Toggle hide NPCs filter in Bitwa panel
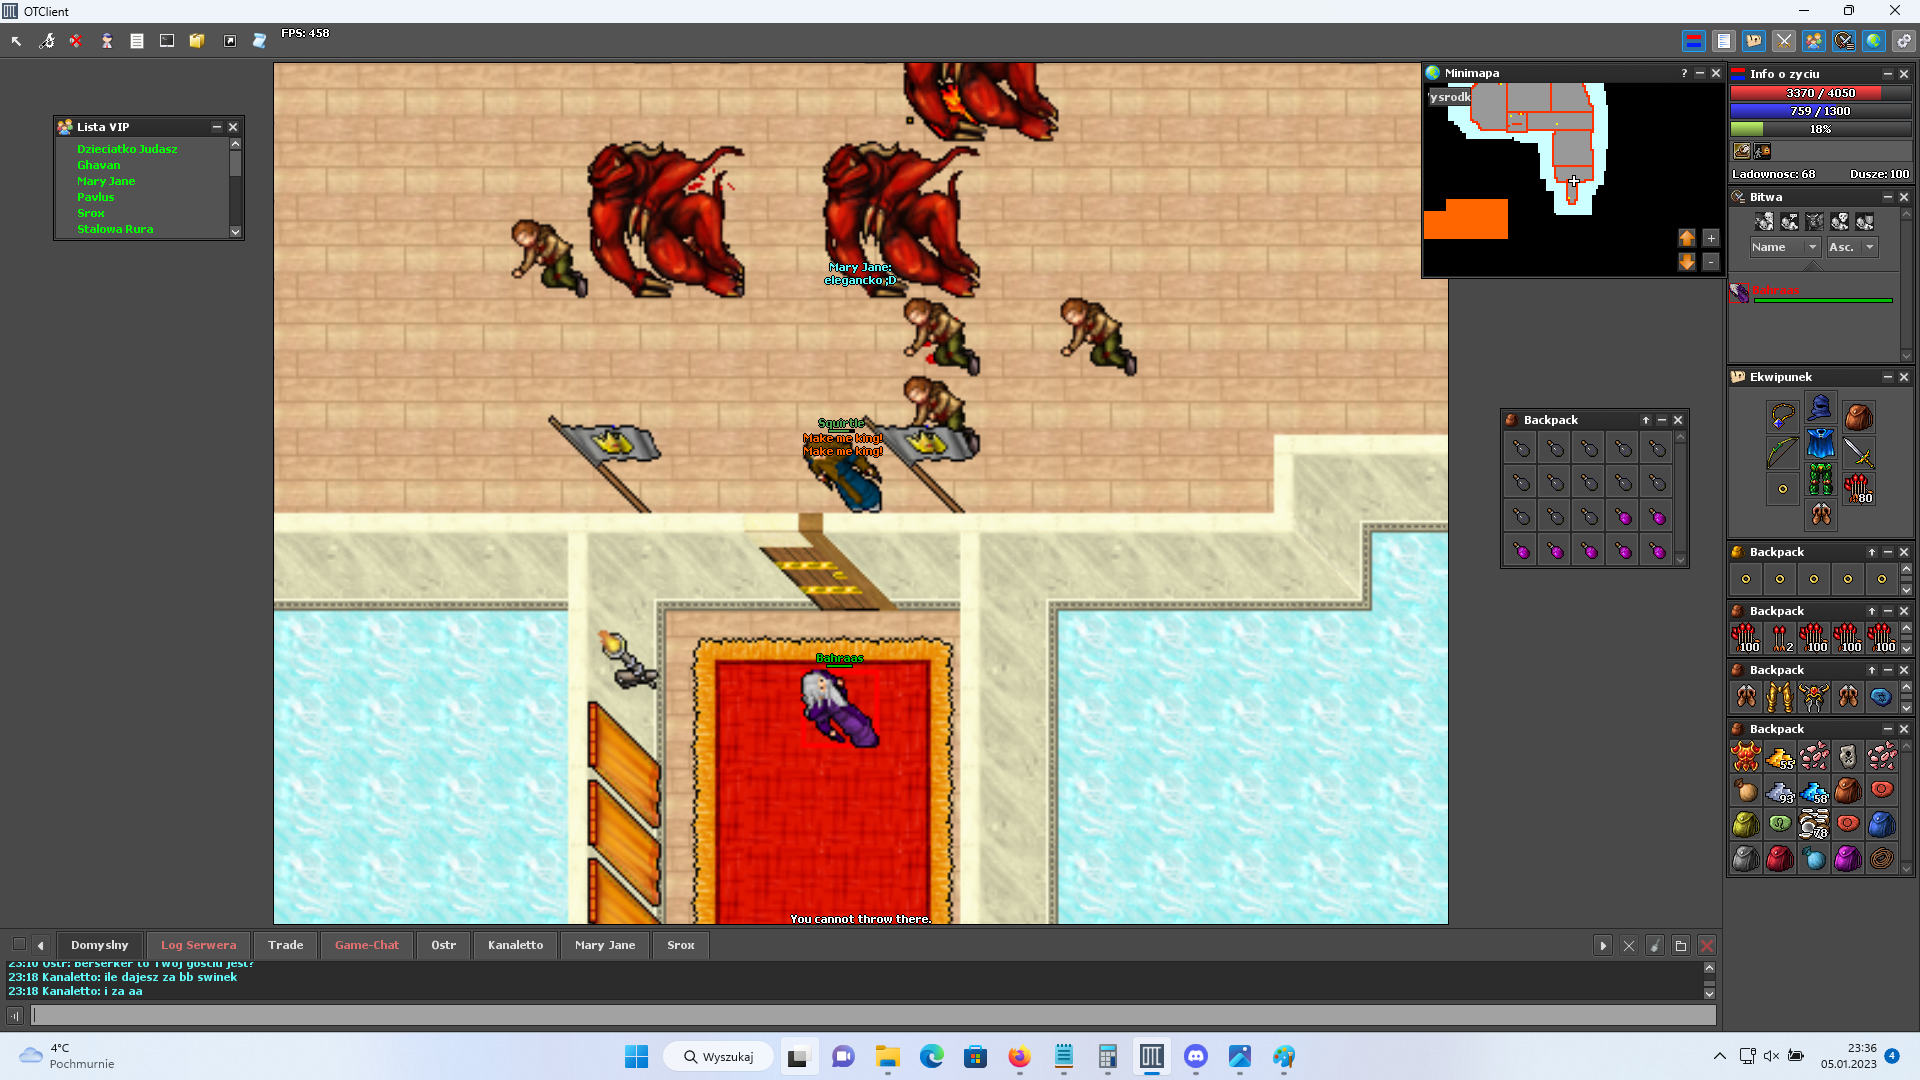Screen dimensions: 1920x1080 click(x=1789, y=222)
